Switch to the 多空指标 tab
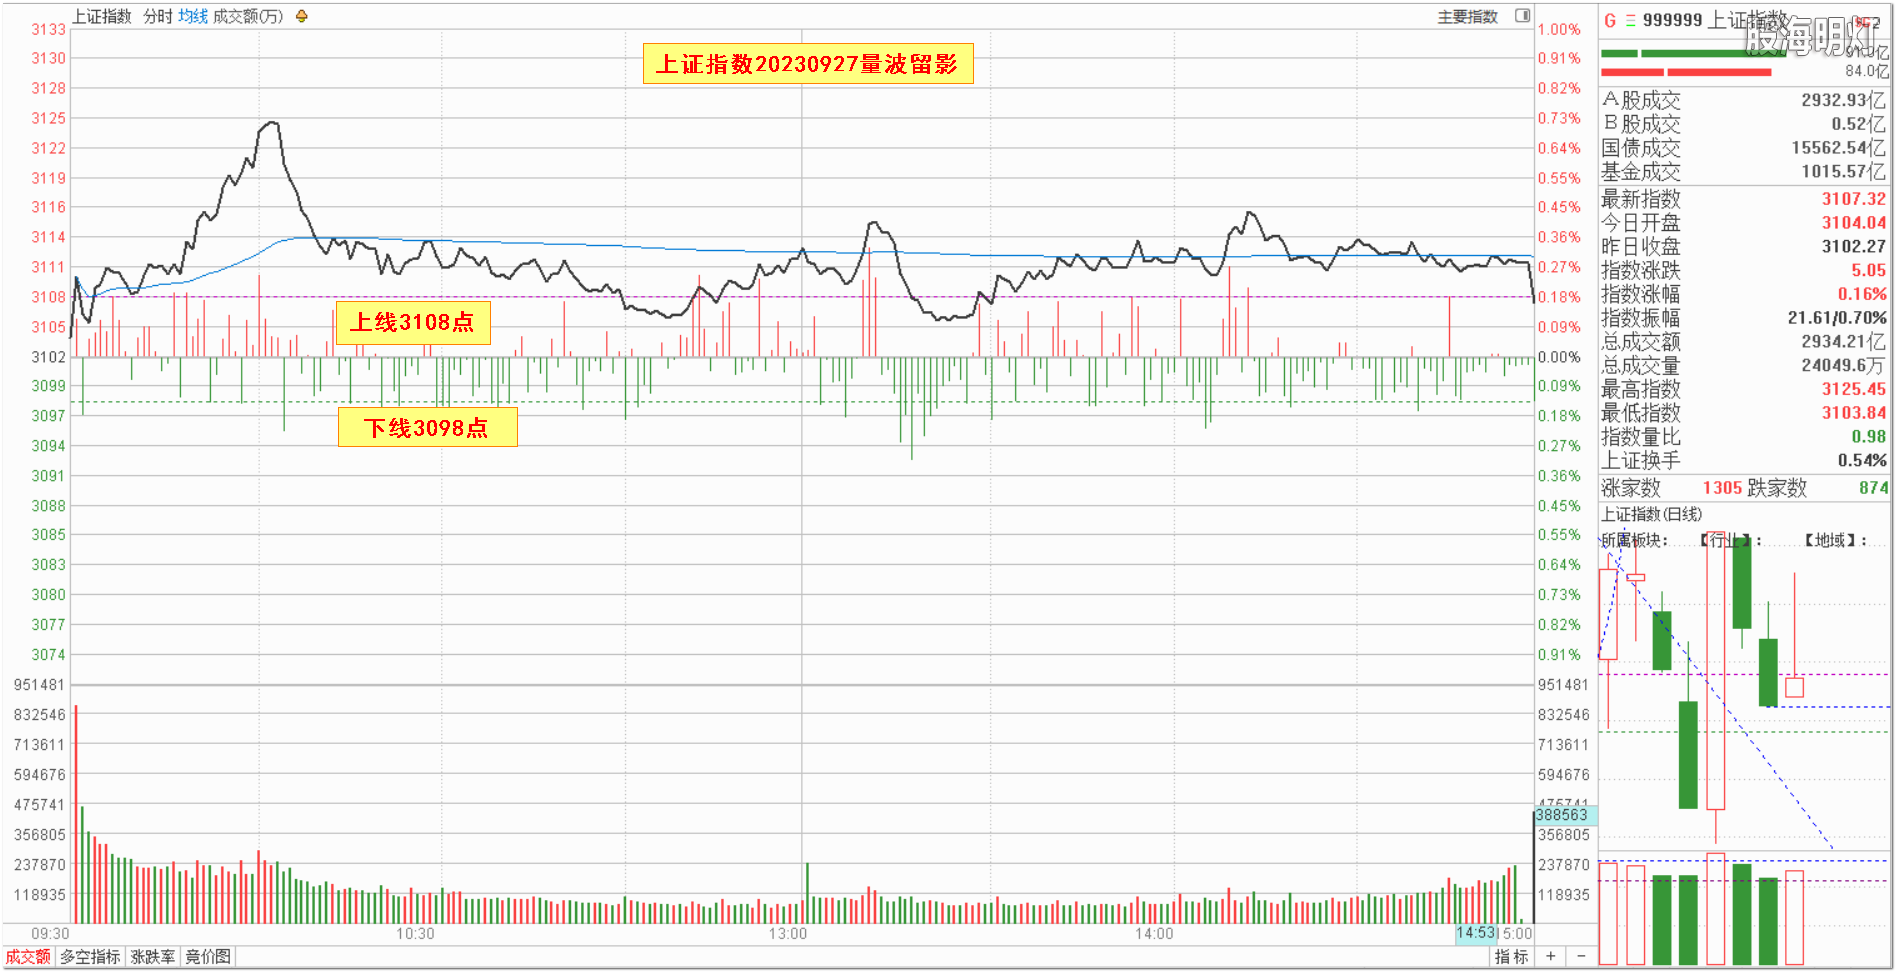 point(90,957)
